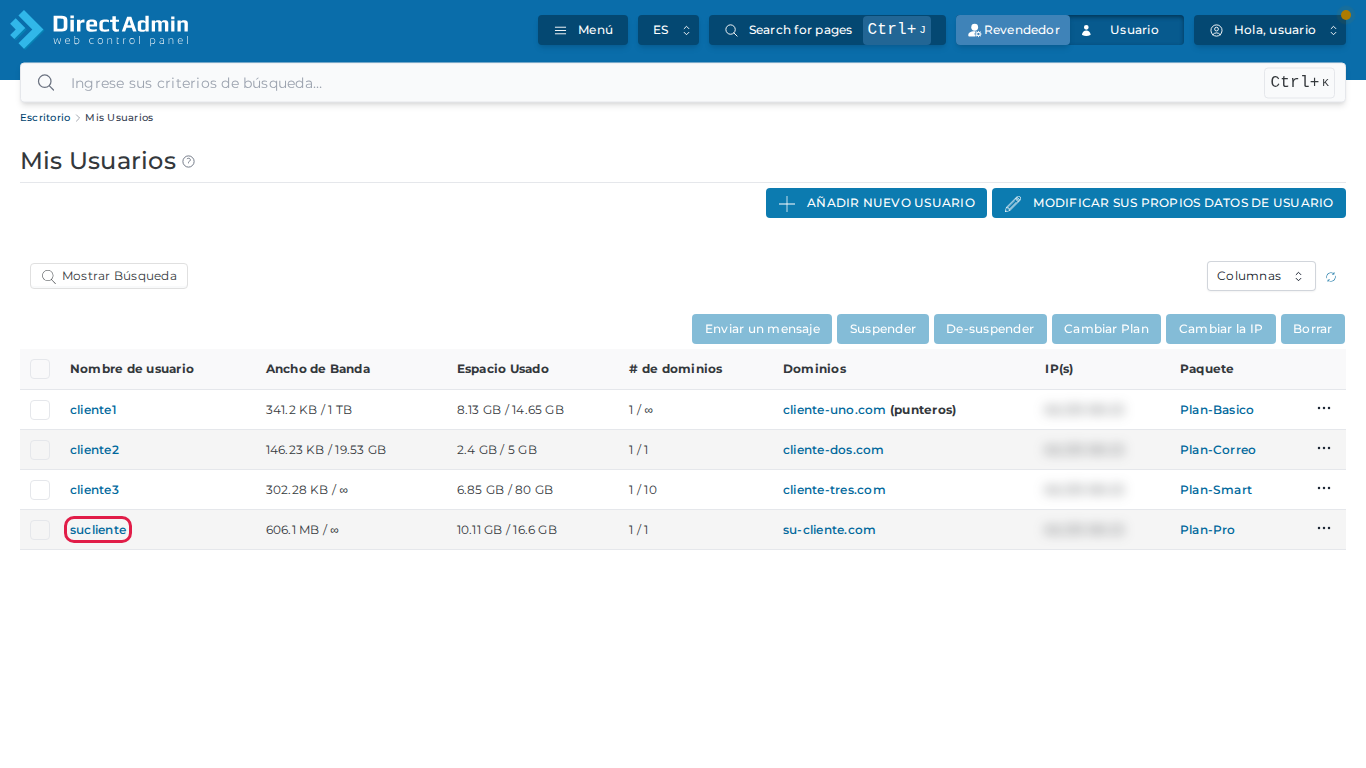Check the box for cliente1
1366x768 pixels.
pyautogui.click(x=40, y=410)
